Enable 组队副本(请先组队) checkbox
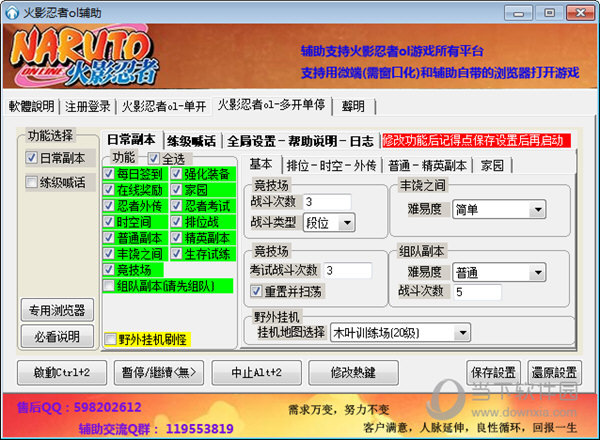This screenshot has height=440, width=600. [109, 286]
